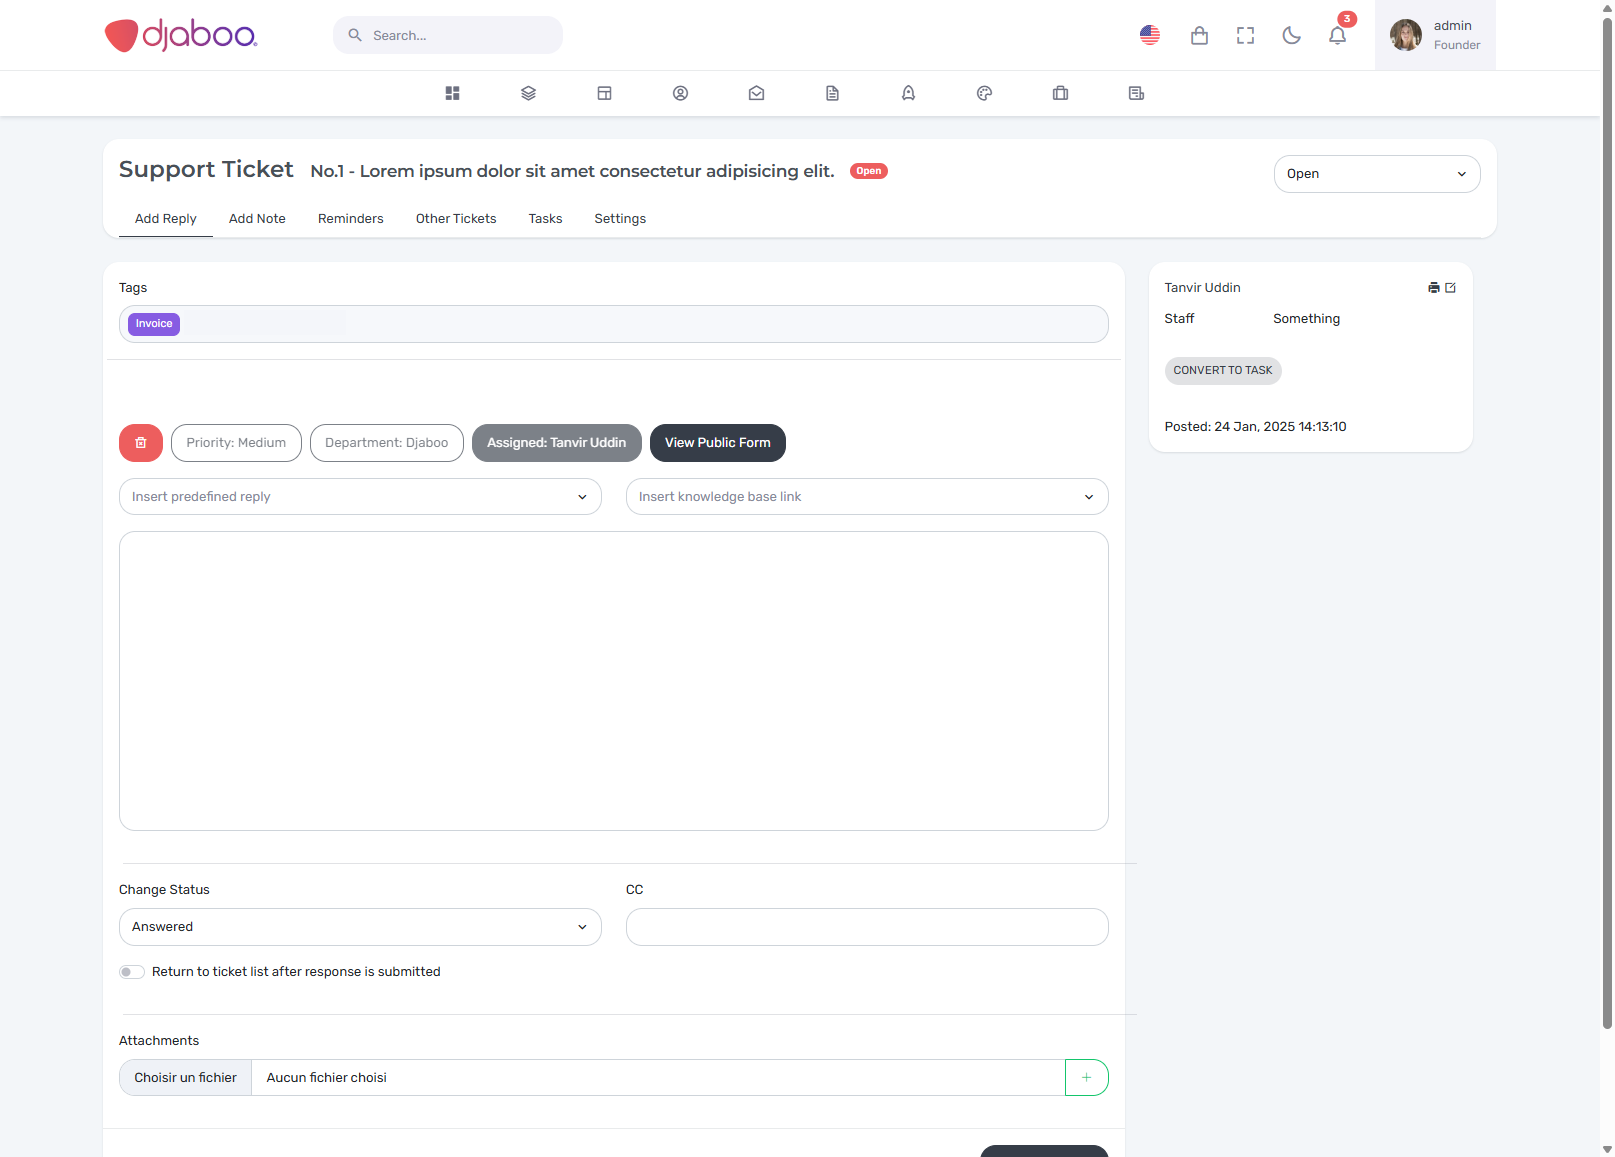Expand Insert knowledge base link dropdown

point(866,497)
